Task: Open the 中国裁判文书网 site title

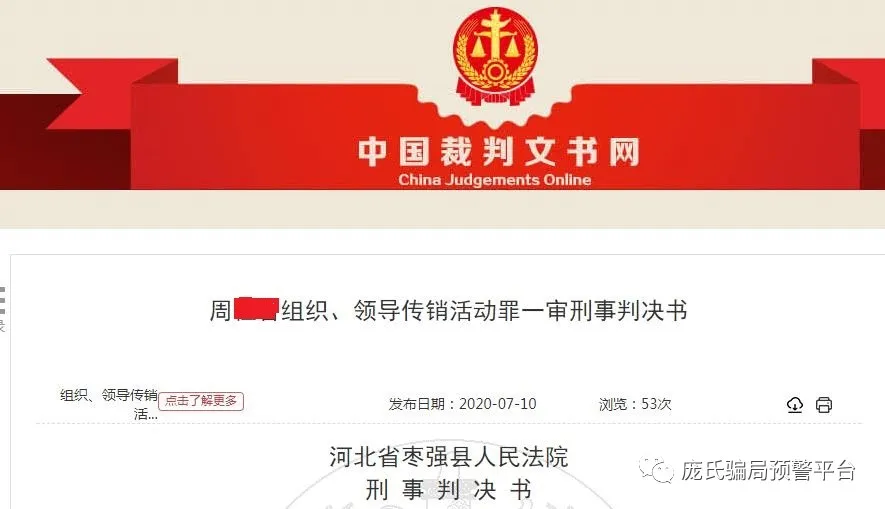Action: (498, 151)
